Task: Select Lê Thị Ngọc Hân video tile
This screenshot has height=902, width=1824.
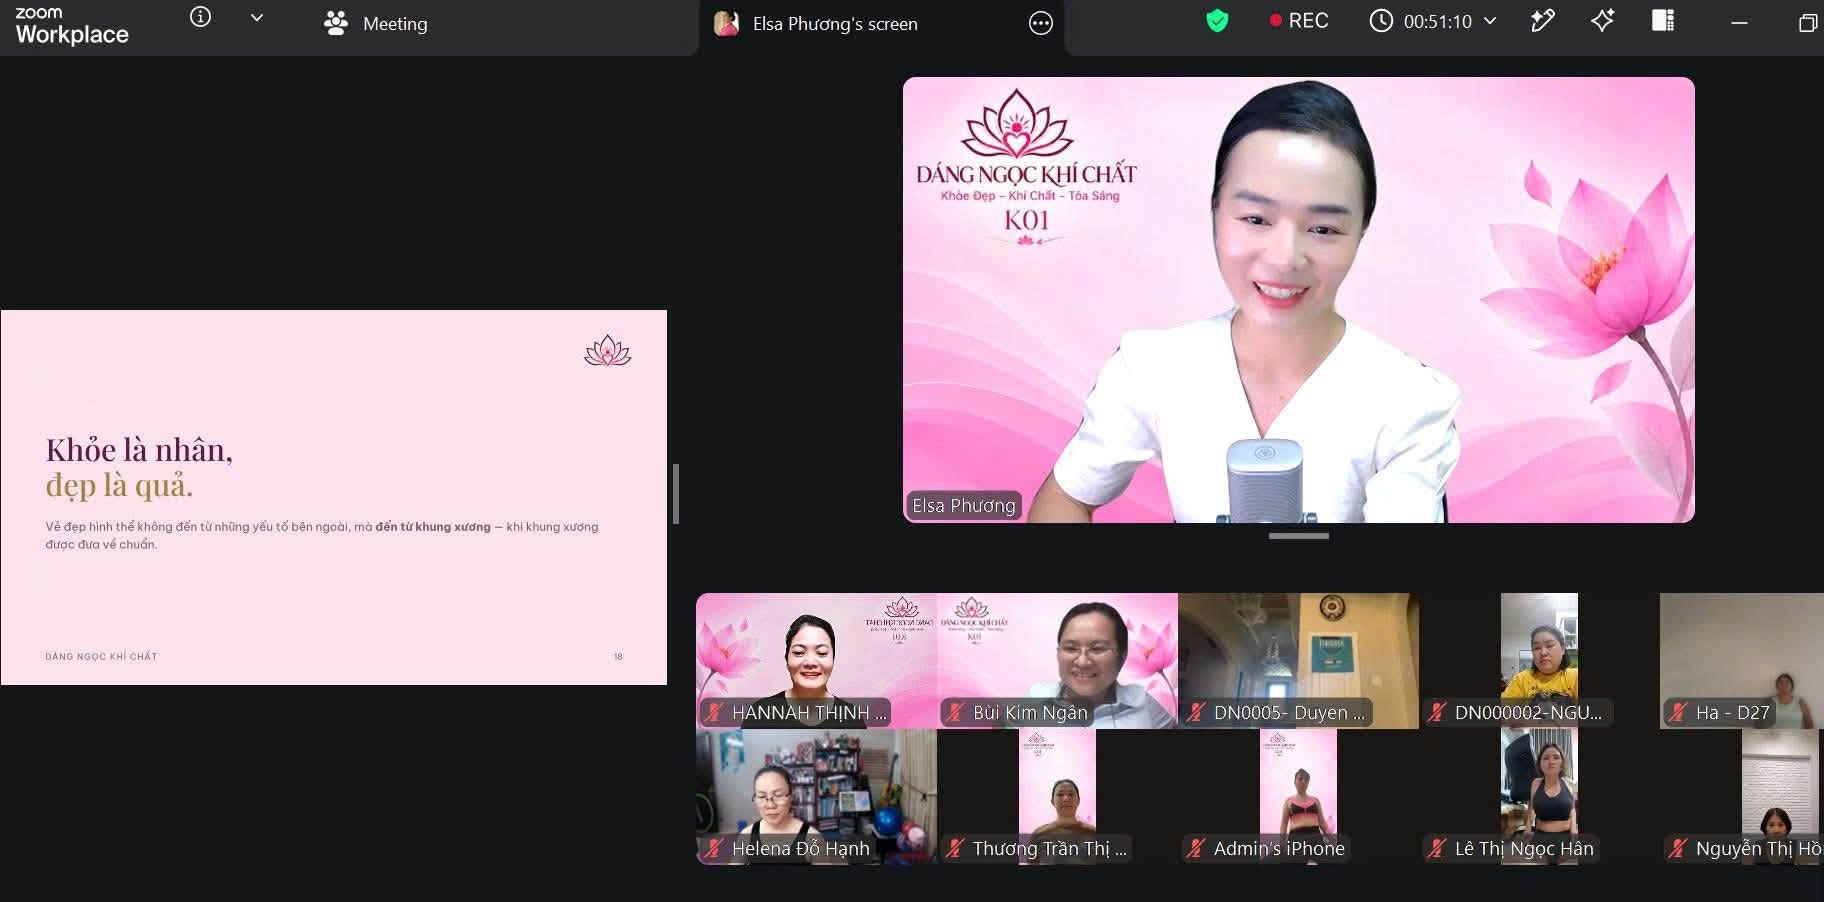Action: (x=1539, y=796)
